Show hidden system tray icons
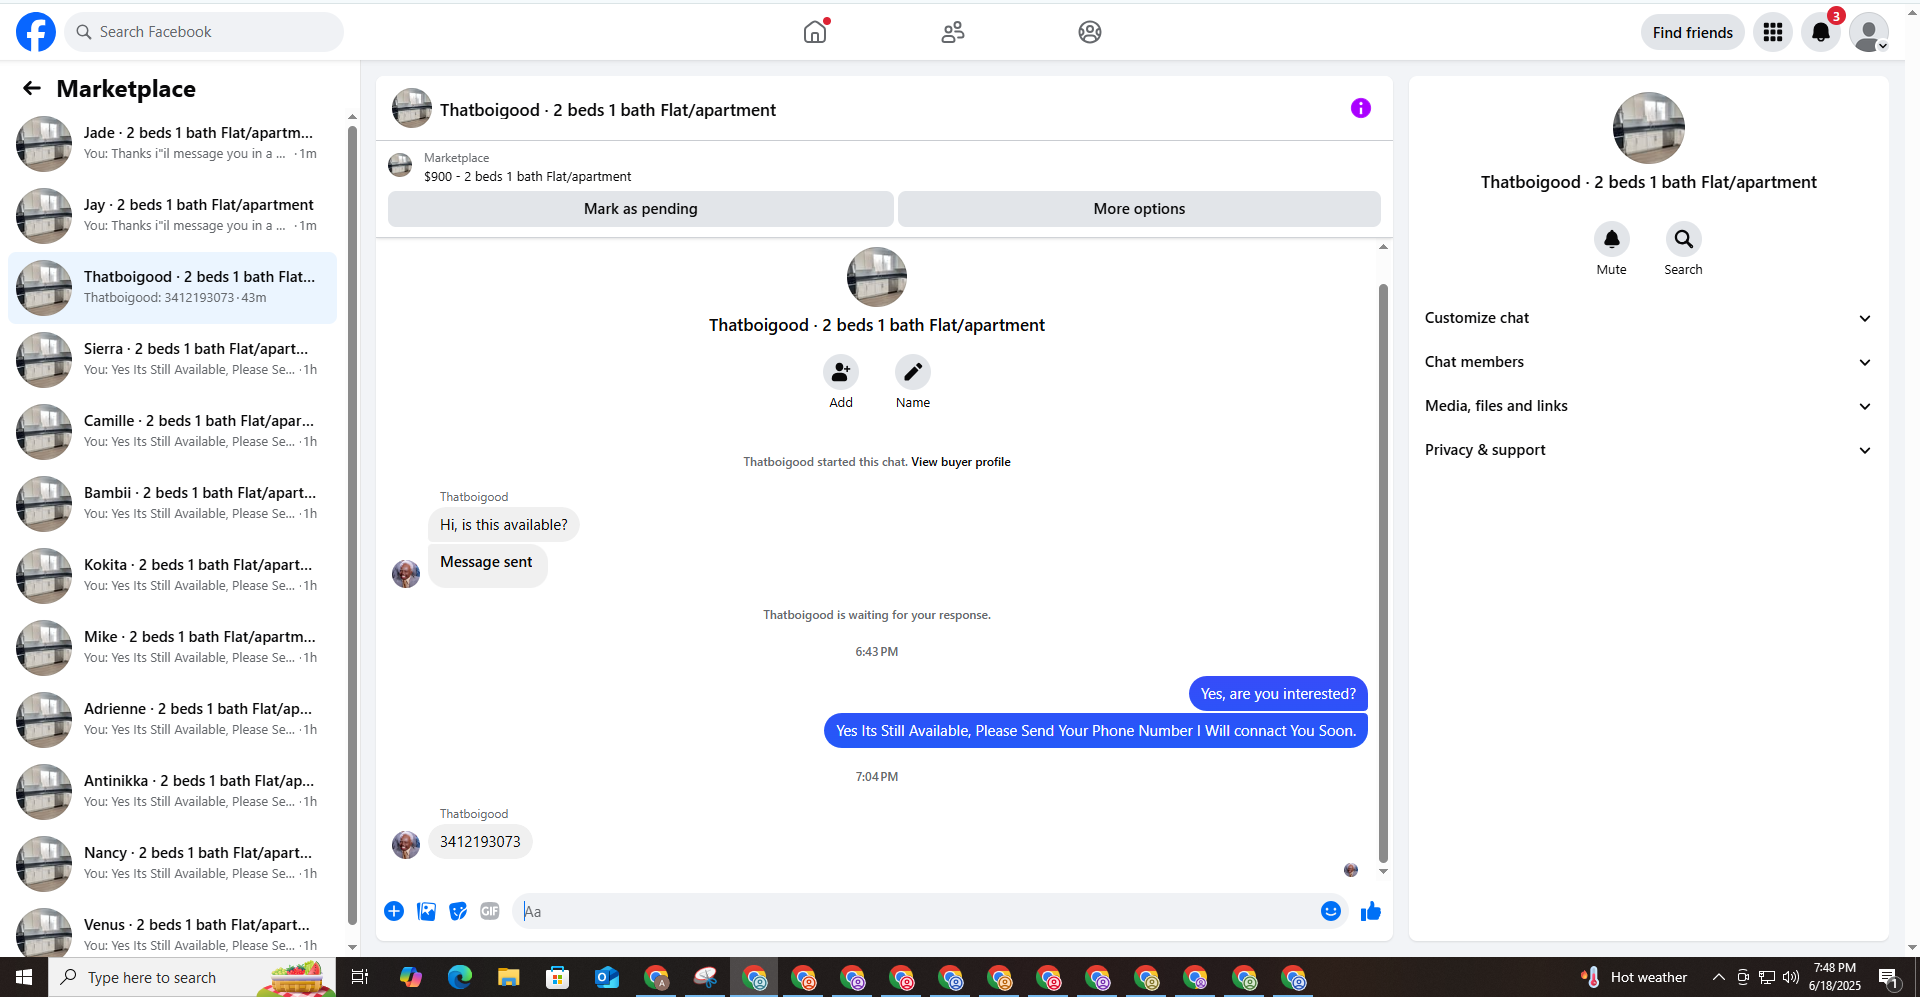 [1718, 977]
